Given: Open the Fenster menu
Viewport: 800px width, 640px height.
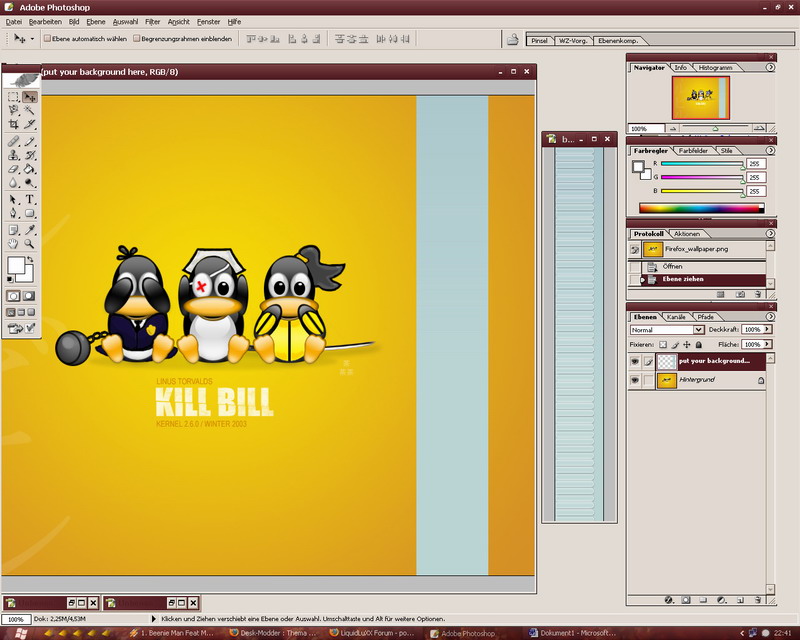Looking at the screenshot, I should pyautogui.click(x=209, y=22).
